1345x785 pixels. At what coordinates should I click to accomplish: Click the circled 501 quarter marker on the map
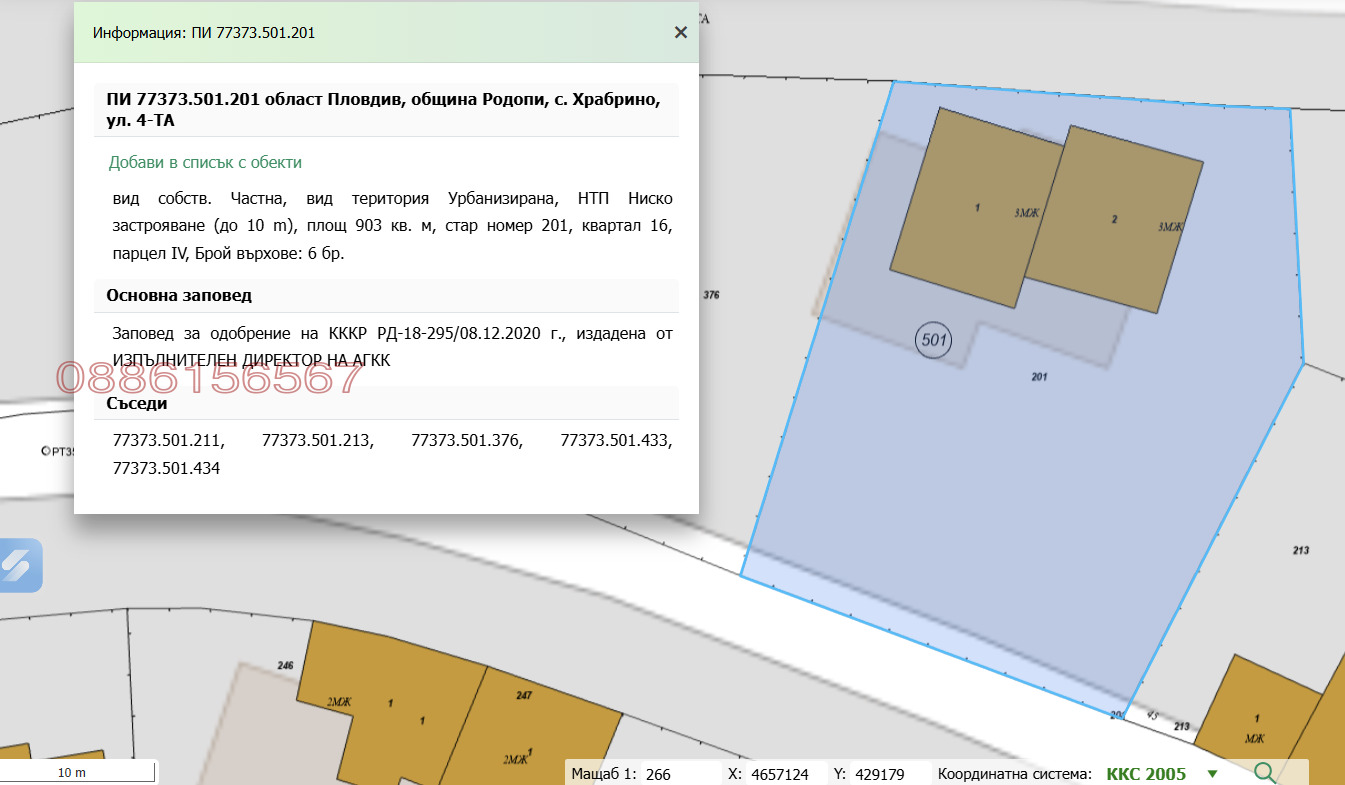tap(933, 340)
